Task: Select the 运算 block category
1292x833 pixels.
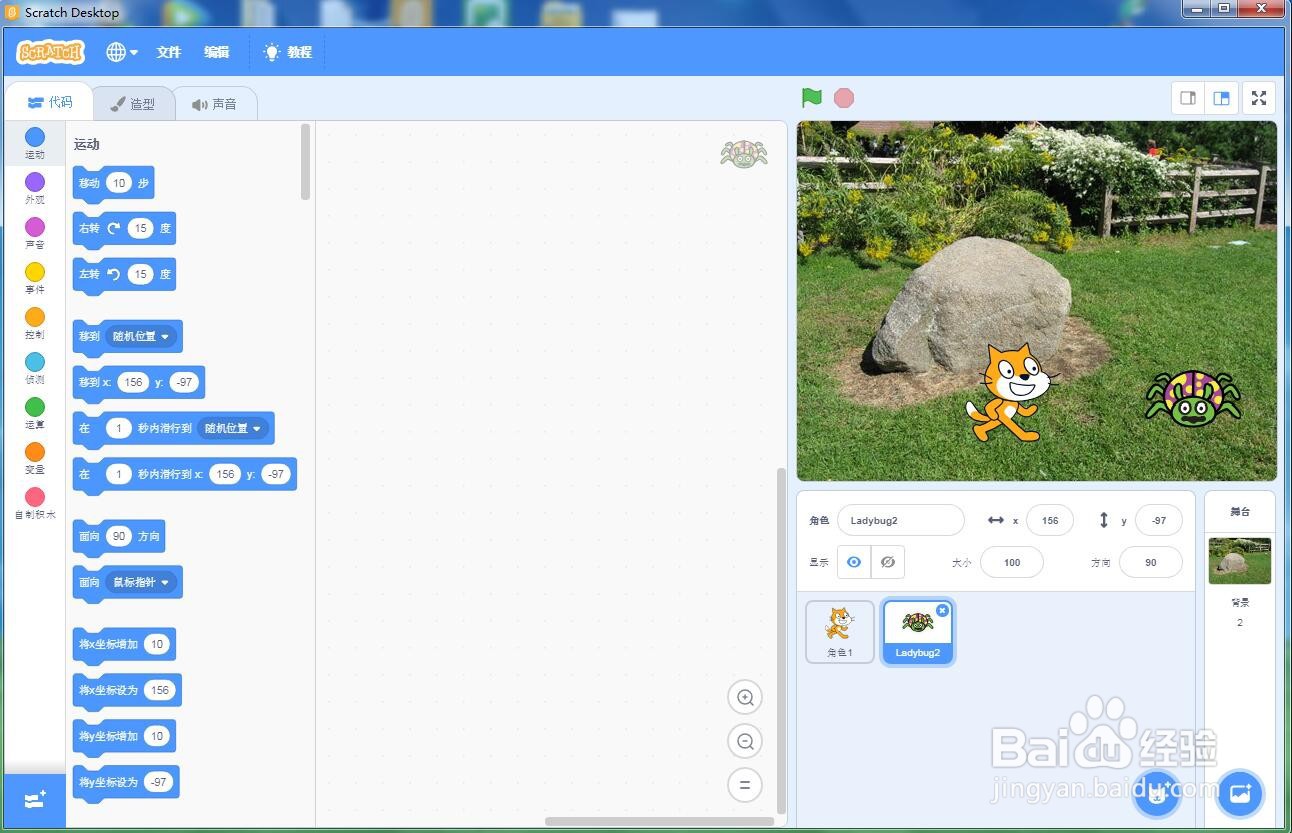Action: pos(35,413)
